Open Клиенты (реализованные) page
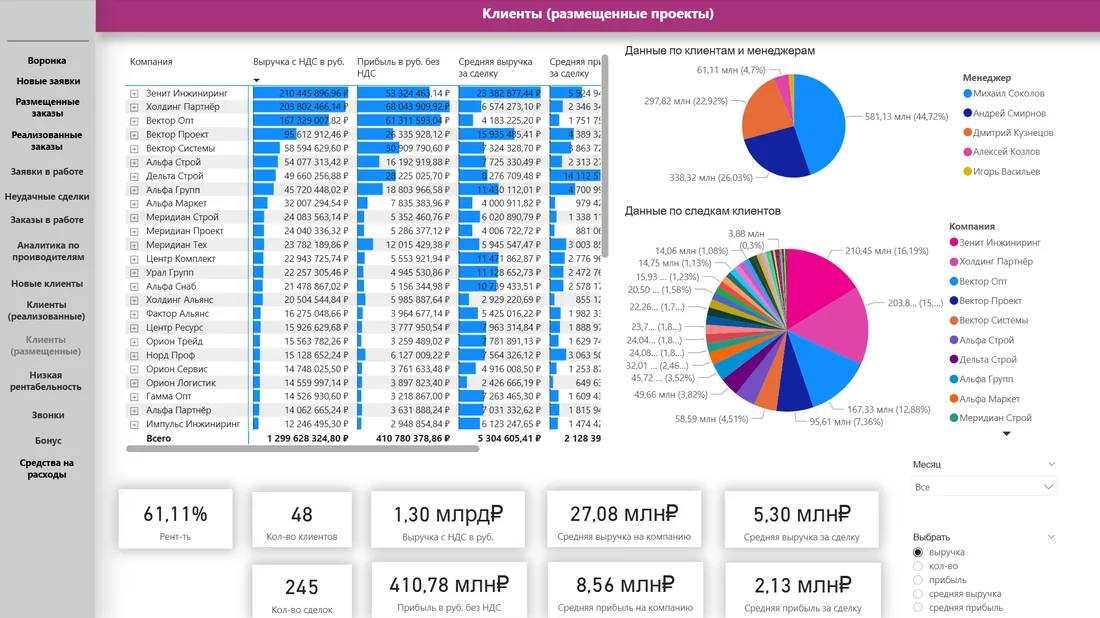The image size is (1100, 618). 46,311
